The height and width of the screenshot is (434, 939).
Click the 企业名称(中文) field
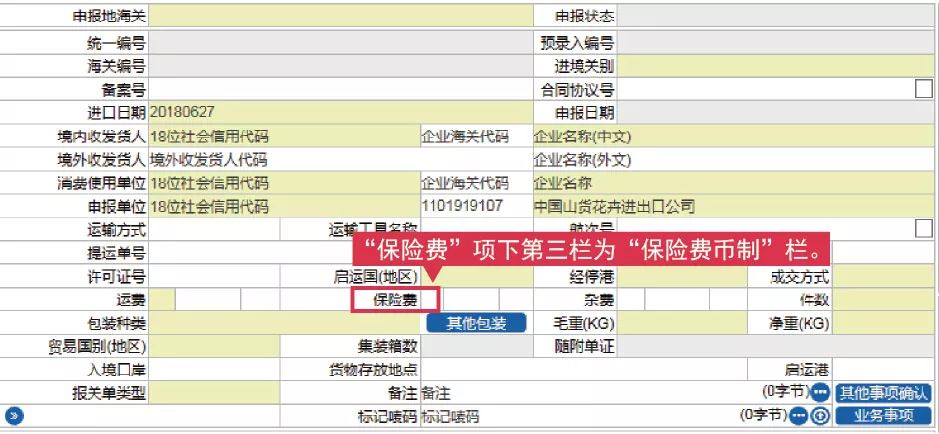pyautogui.click(x=734, y=136)
